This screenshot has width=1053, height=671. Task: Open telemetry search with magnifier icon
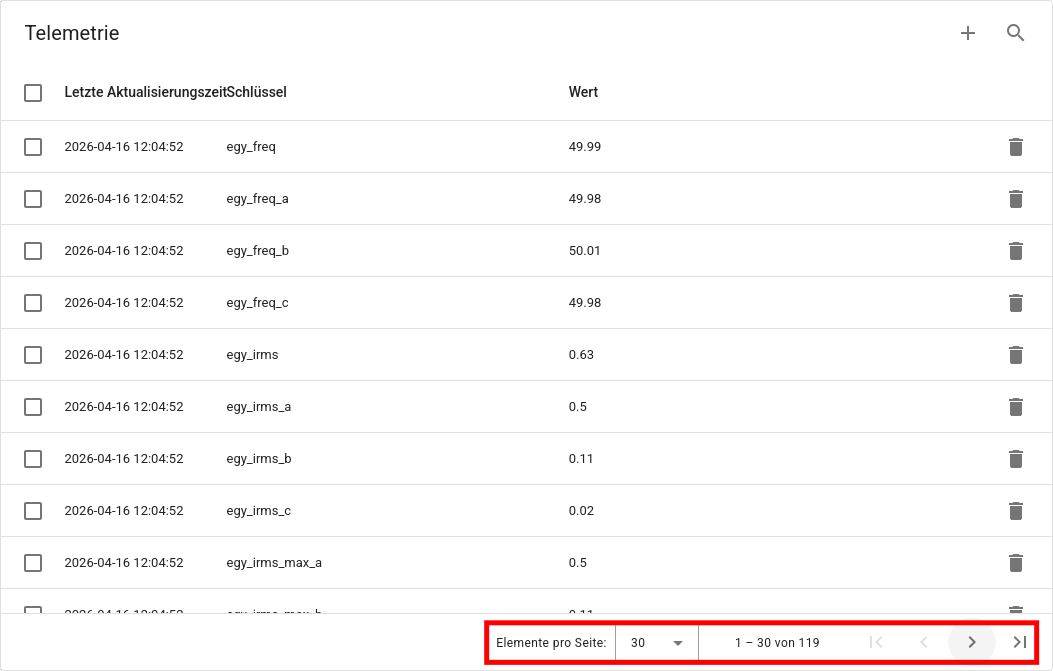(1015, 33)
